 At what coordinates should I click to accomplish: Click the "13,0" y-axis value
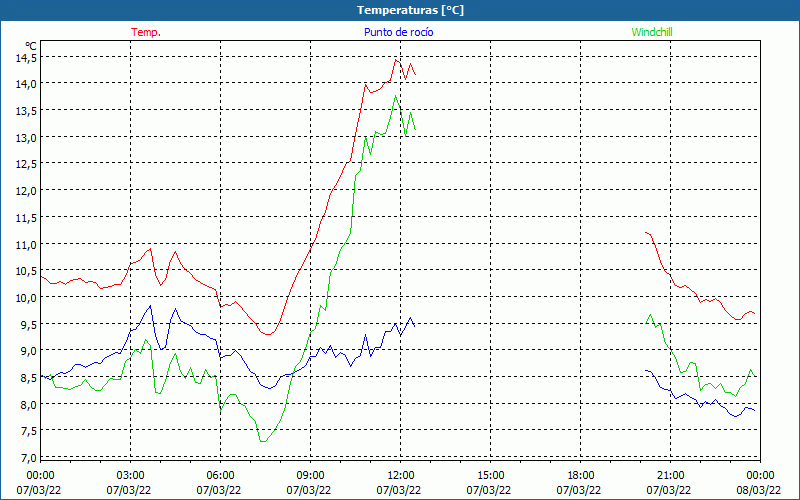pos(26,137)
